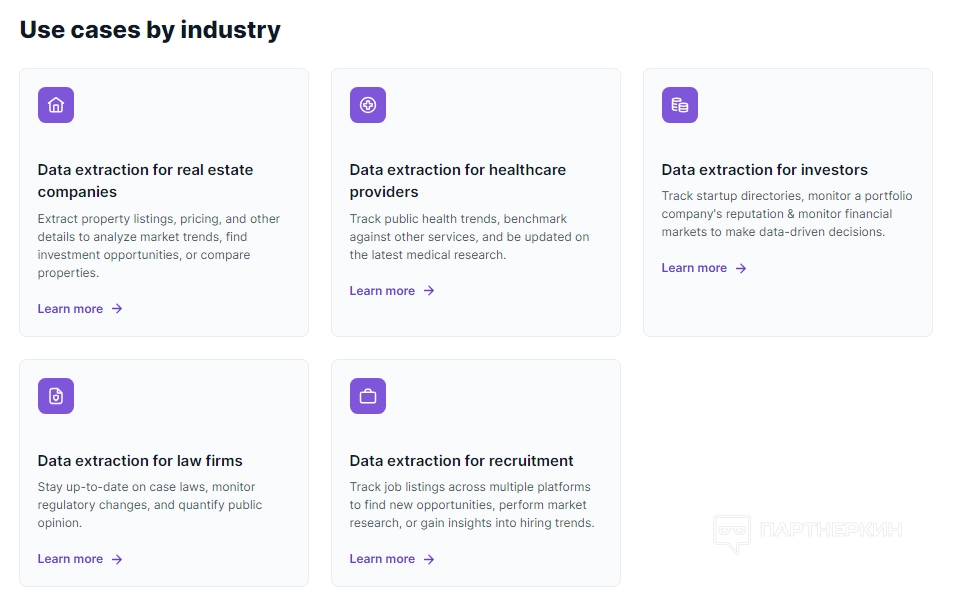953x606 pixels.
Task: Click the purple house icon for real estate
Action: [x=56, y=105]
